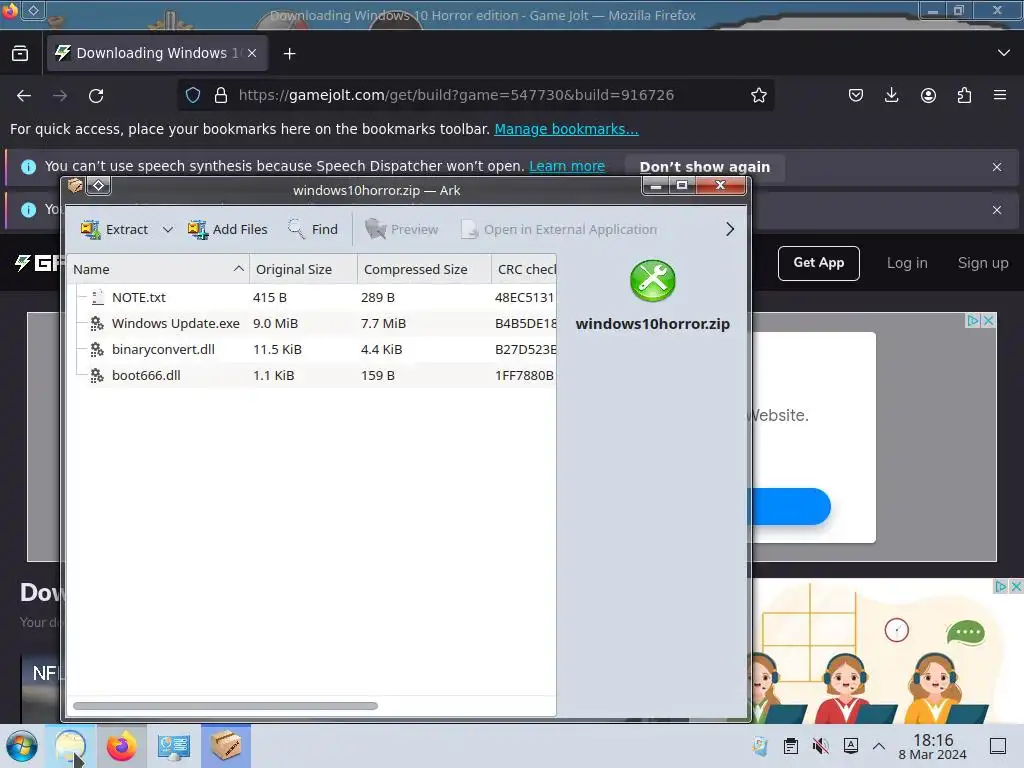Select the Windows Update.exe entry
This screenshot has height=768, width=1024.
tap(176, 323)
